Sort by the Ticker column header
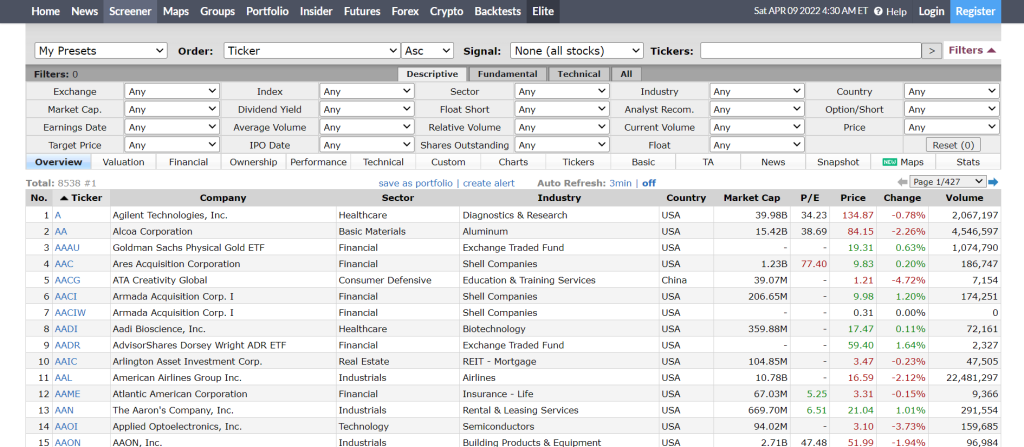Viewport: 1024px width, 447px height. (81, 198)
